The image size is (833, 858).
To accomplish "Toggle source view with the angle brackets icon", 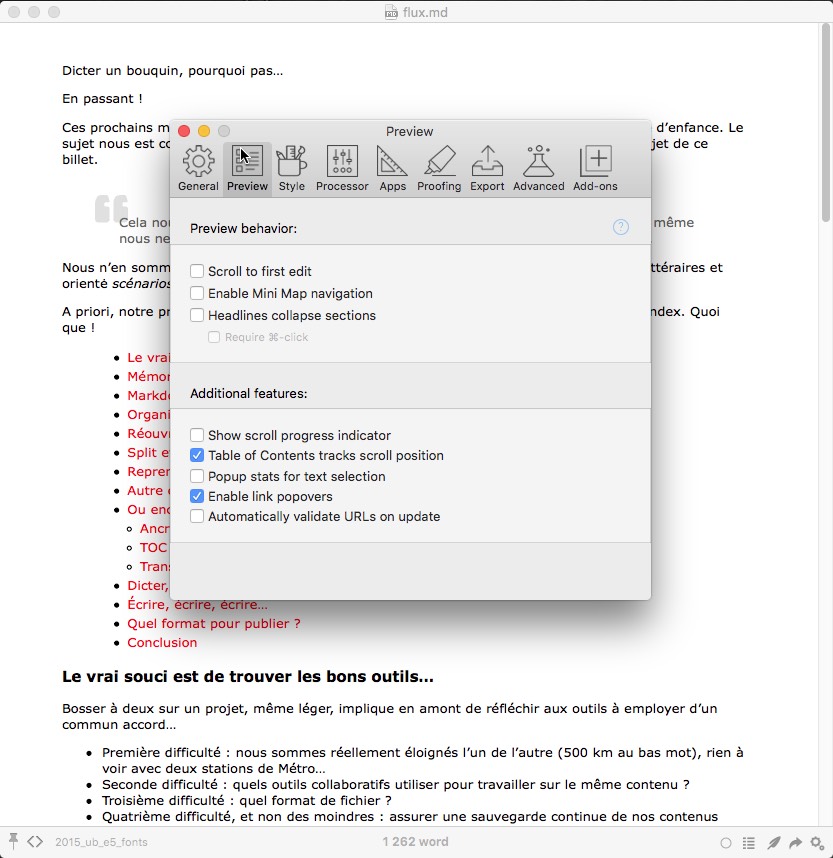I will tap(35, 842).
